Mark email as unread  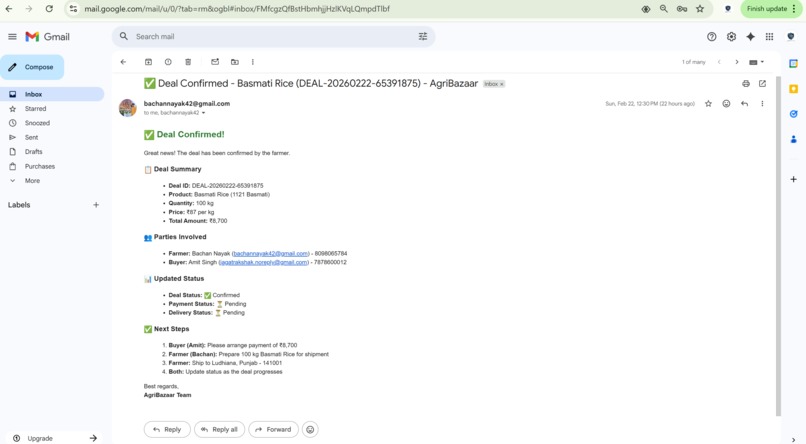pos(215,62)
